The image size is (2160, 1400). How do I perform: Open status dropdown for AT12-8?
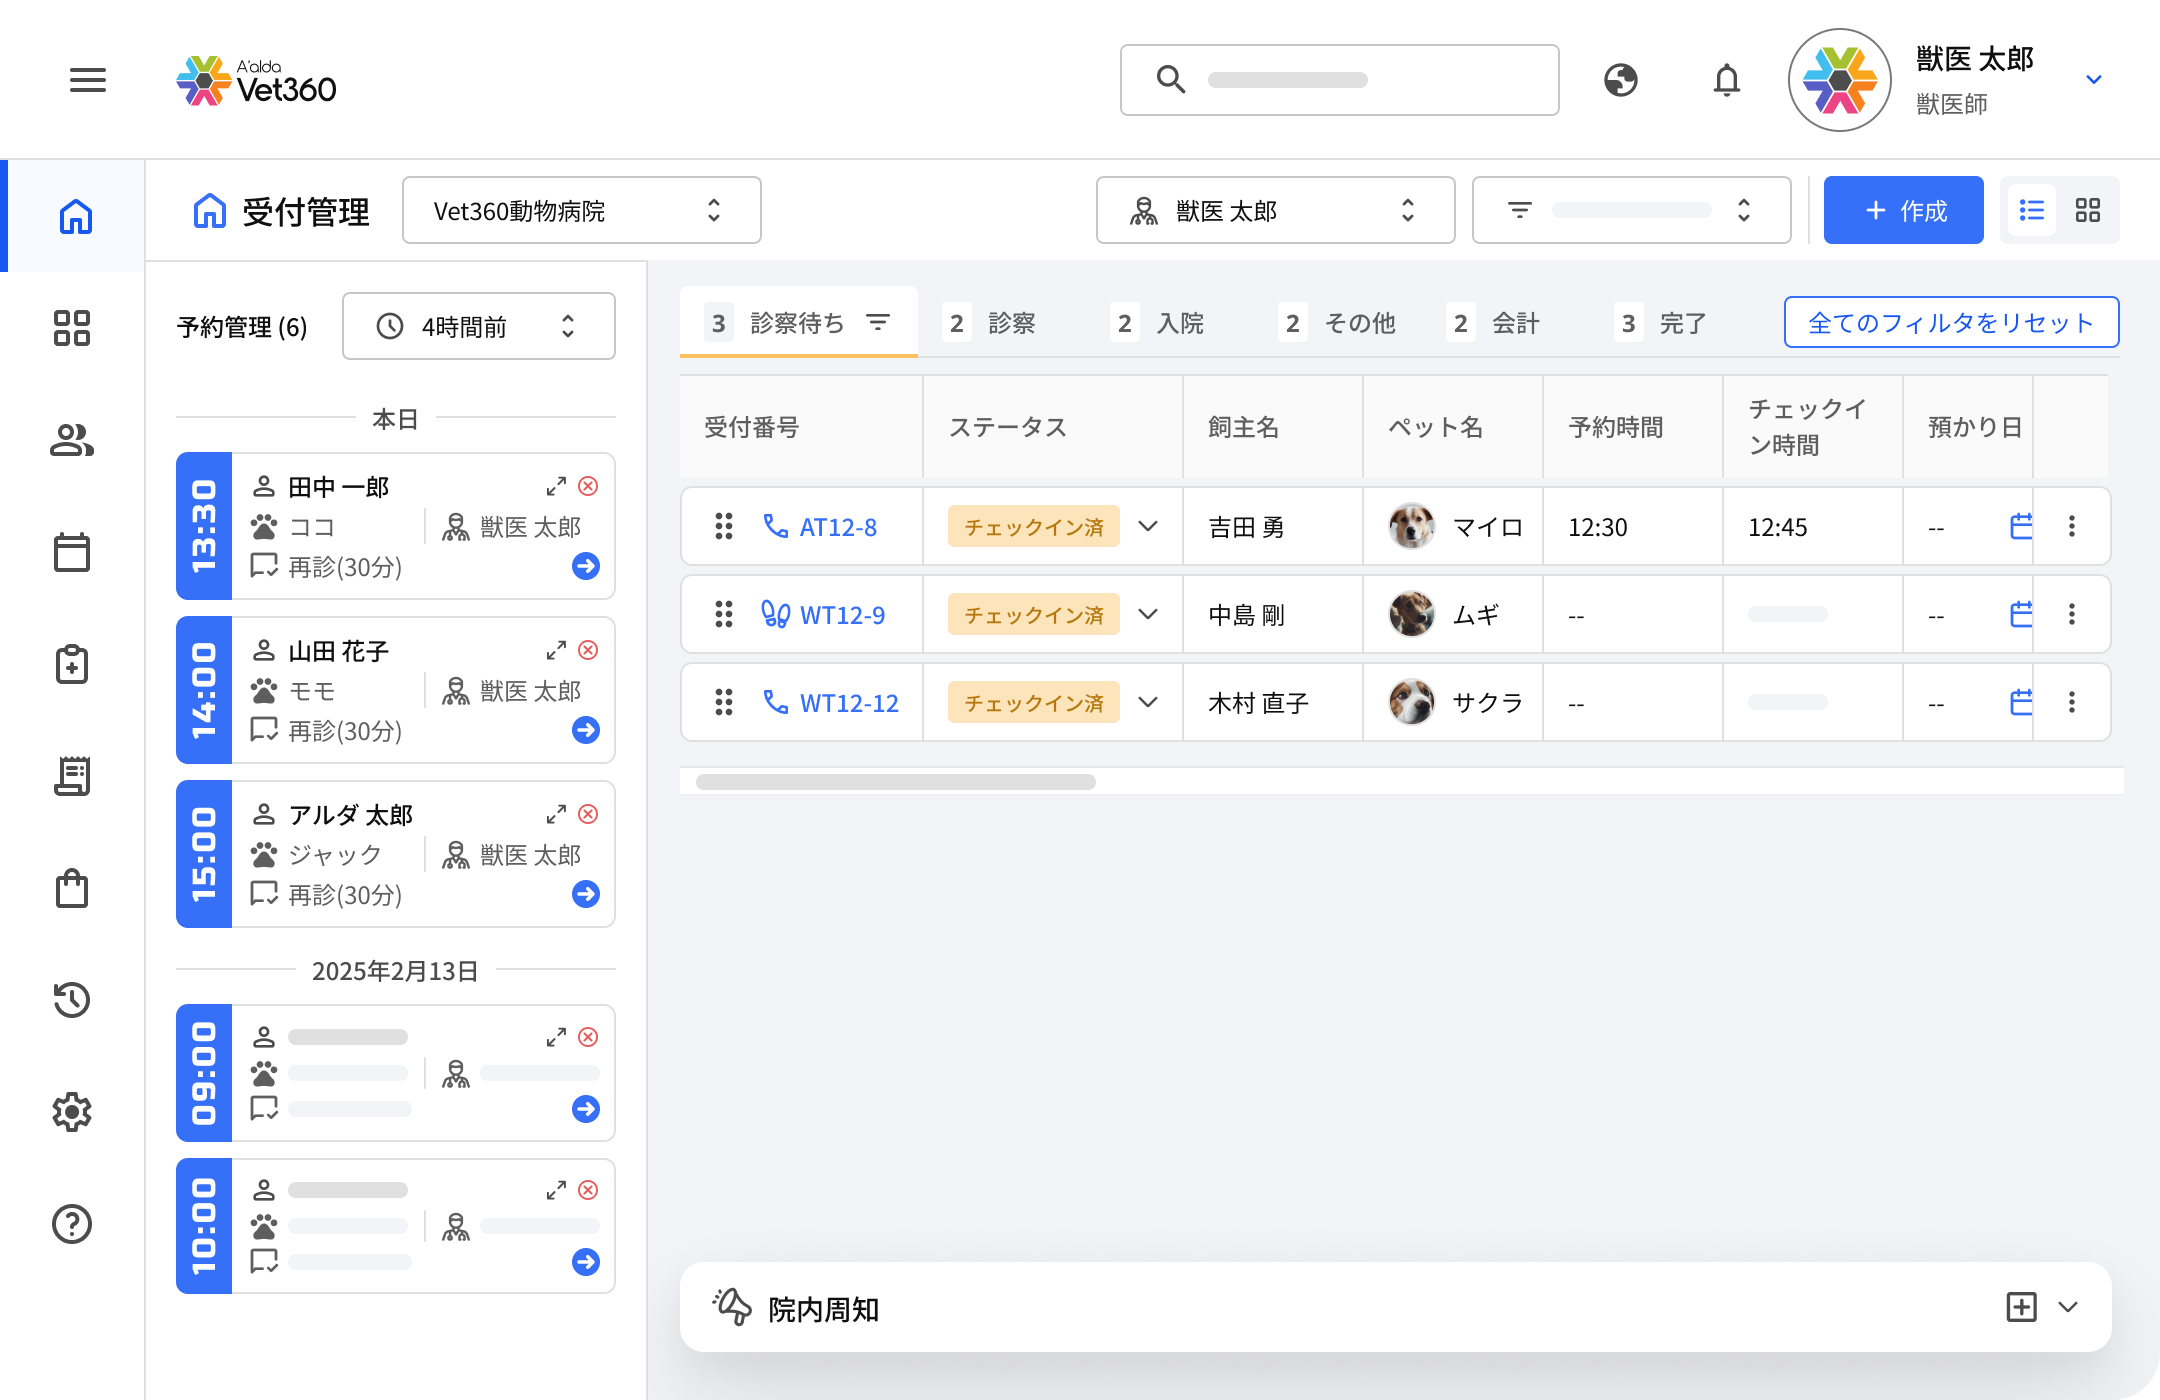coord(1148,526)
